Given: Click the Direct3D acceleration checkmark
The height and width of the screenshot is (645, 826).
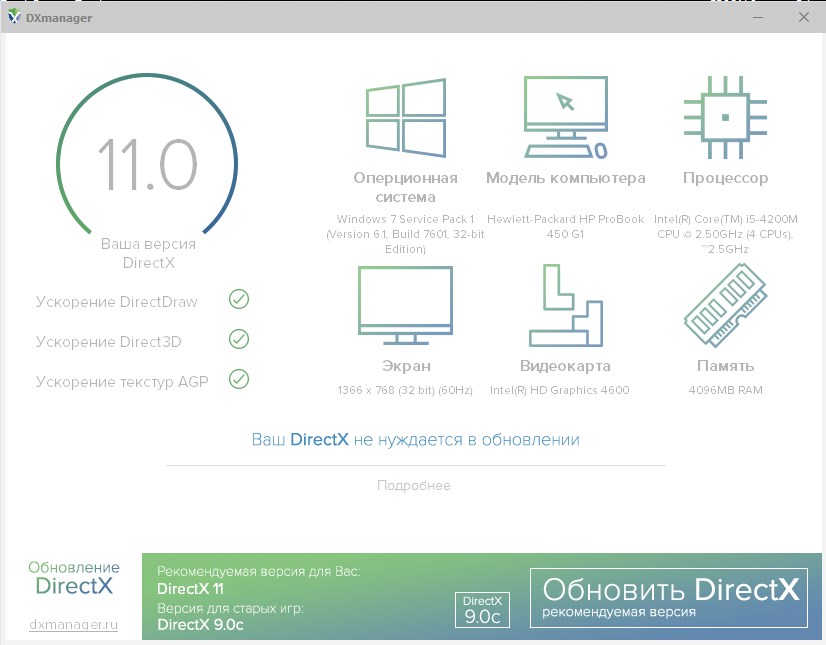Looking at the screenshot, I should (x=239, y=339).
